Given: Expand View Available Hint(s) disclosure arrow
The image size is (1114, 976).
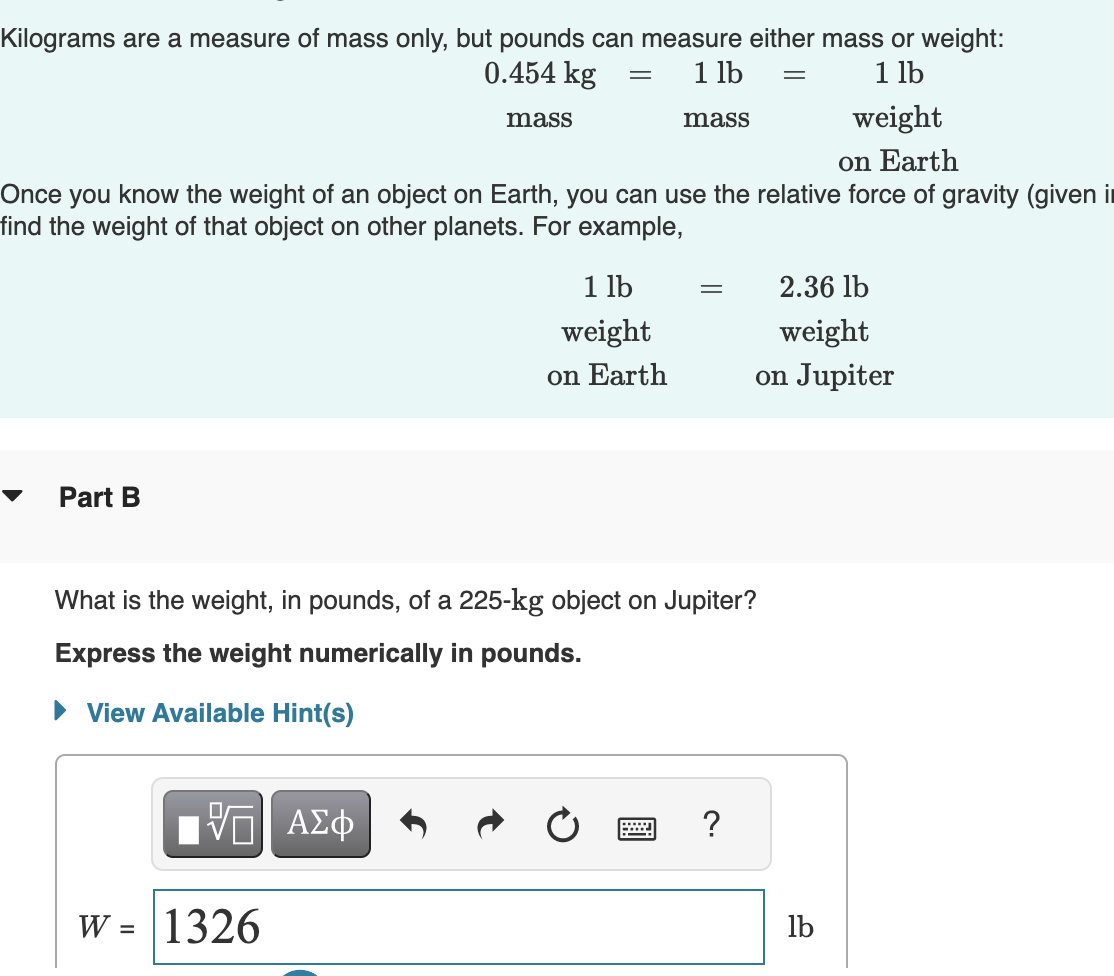Looking at the screenshot, I should tap(62, 712).
